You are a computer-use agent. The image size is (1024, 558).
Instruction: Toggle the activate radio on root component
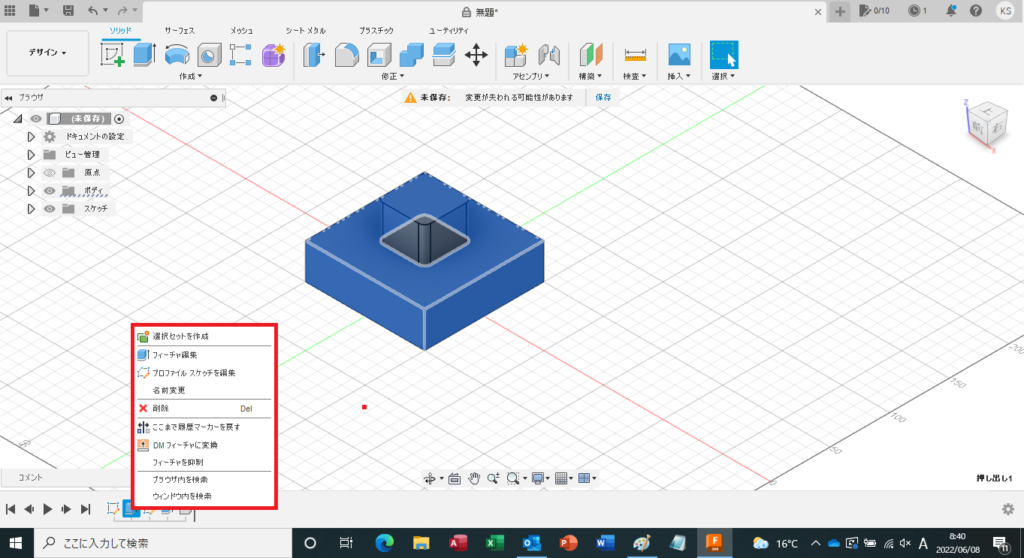click(x=119, y=119)
